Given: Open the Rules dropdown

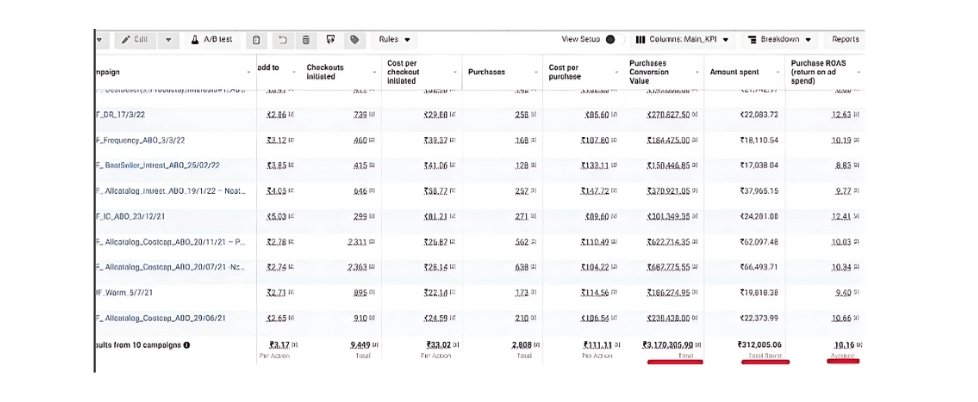Looking at the screenshot, I should coord(394,40).
